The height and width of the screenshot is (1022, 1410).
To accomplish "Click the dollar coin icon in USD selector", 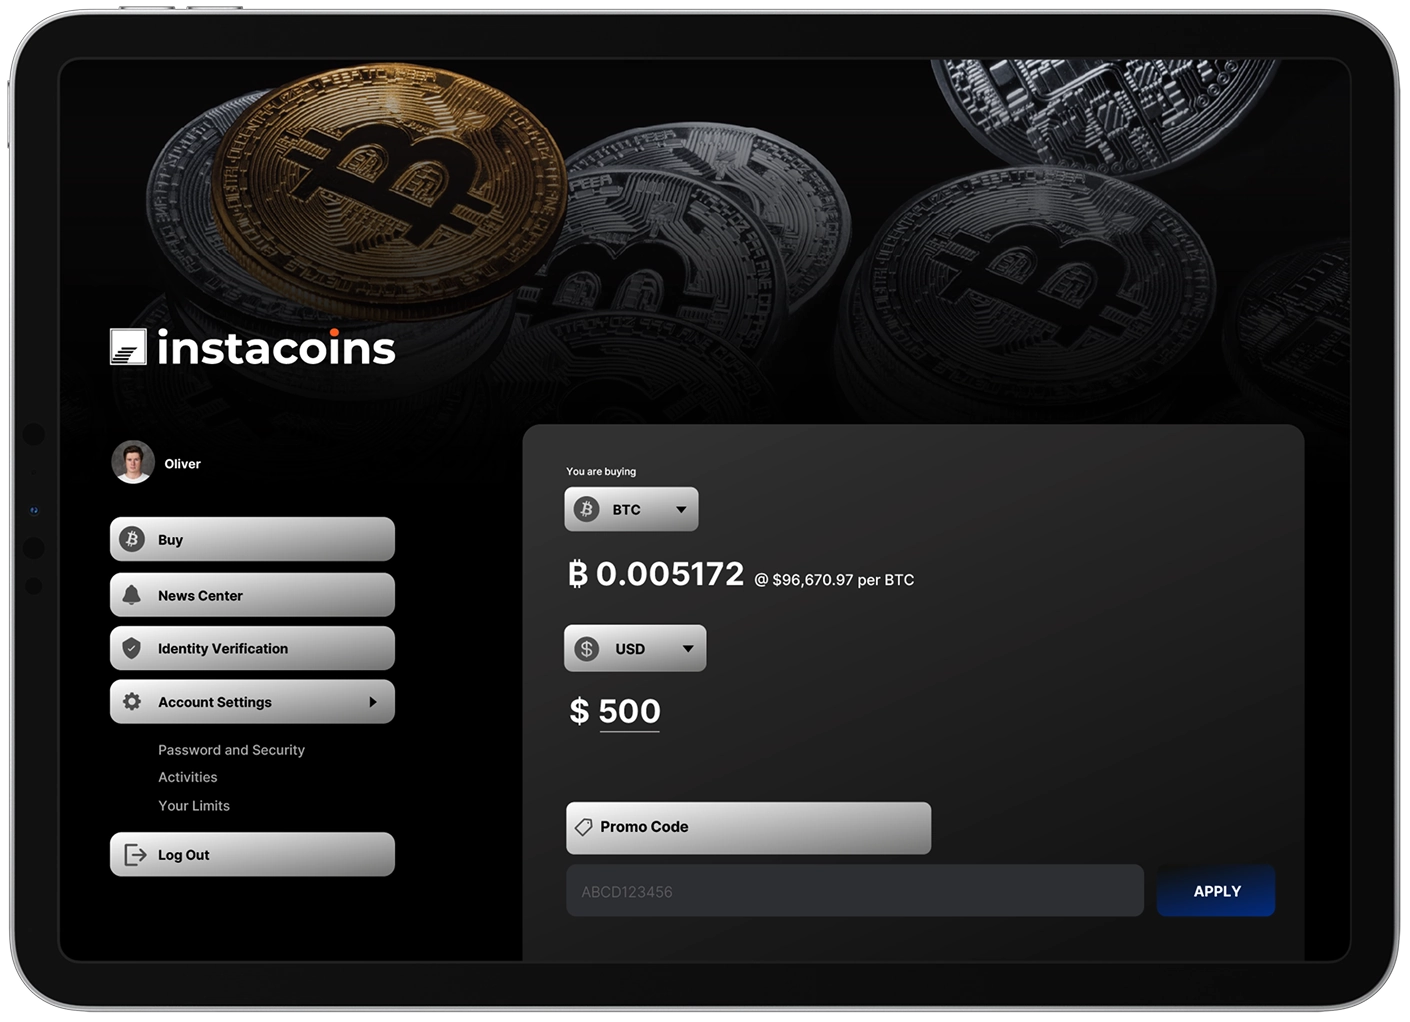I will tap(587, 649).
